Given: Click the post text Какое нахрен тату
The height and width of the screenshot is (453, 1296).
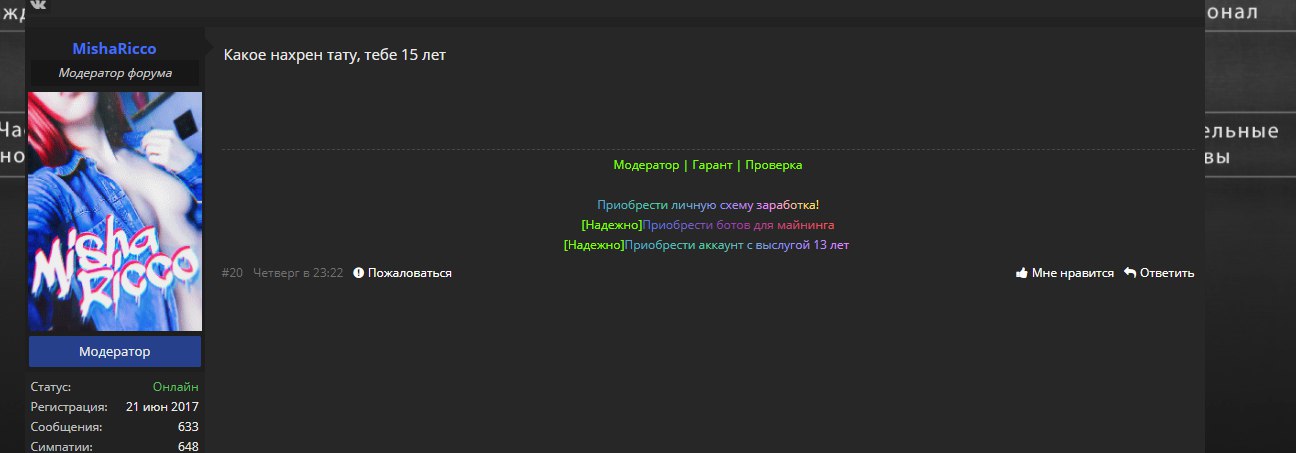Looking at the screenshot, I should (335, 55).
